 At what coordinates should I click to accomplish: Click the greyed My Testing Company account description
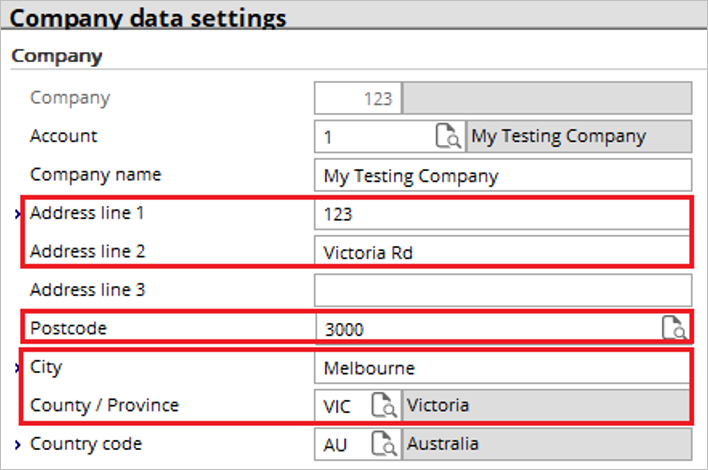pyautogui.click(x=579, y=136)
